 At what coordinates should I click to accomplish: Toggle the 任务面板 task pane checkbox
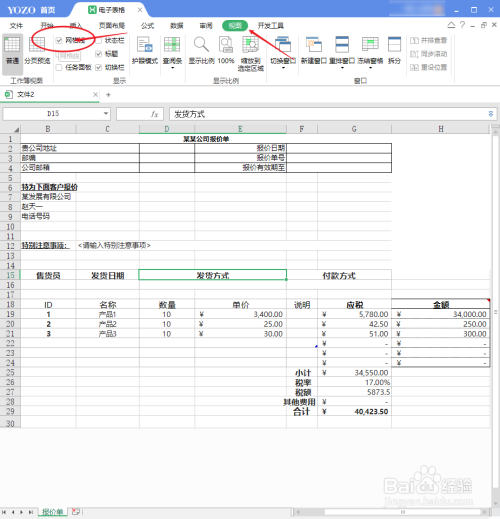(59, 67)
